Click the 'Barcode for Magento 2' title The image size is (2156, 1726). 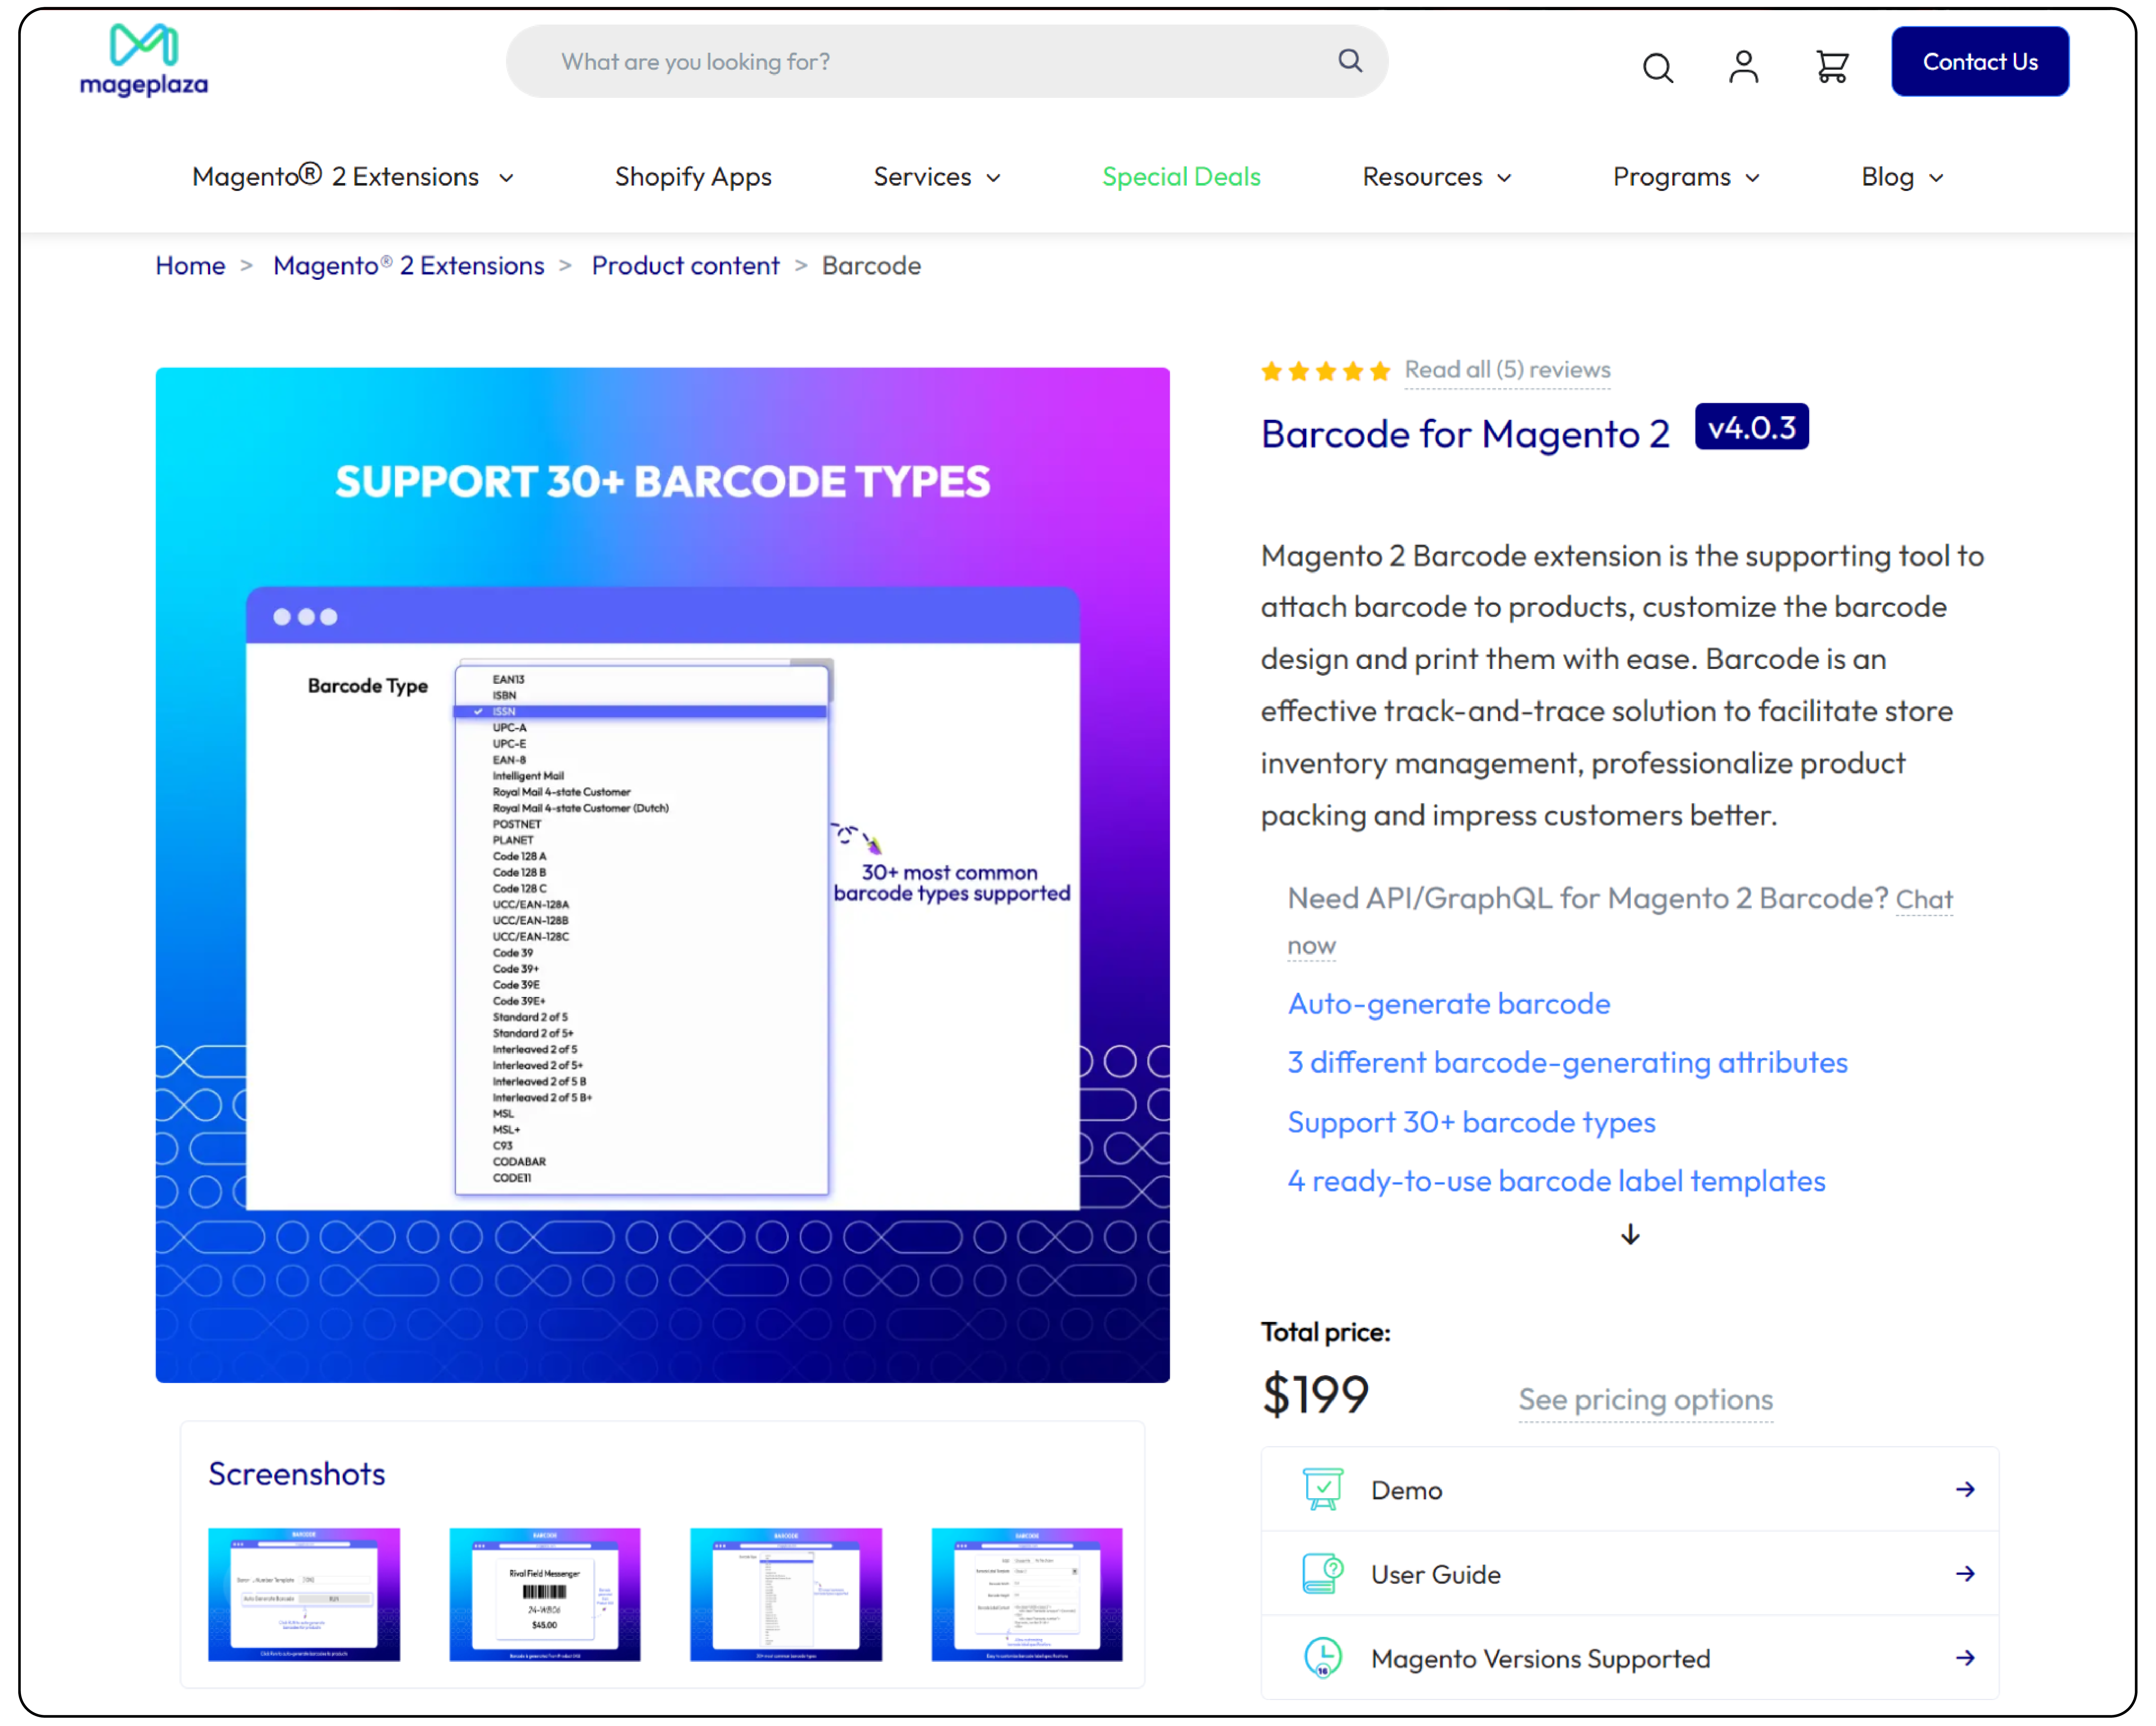(x=1465, y=434)
